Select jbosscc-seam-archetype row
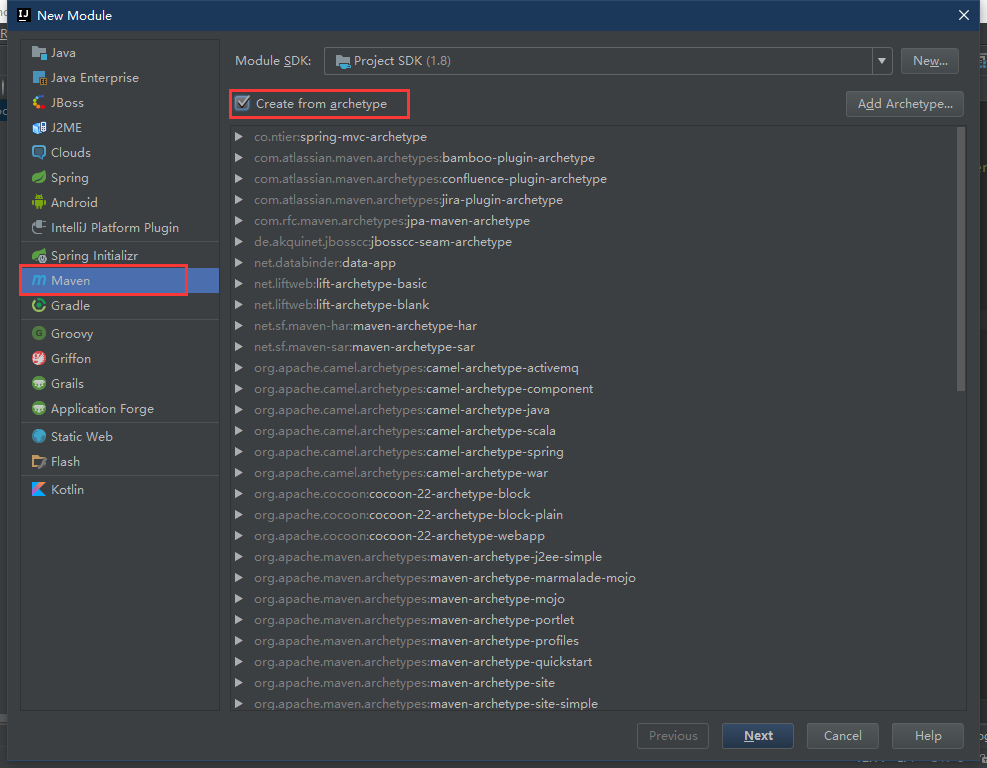The height and width of the screenshot is (768, 987). (594, 242)
